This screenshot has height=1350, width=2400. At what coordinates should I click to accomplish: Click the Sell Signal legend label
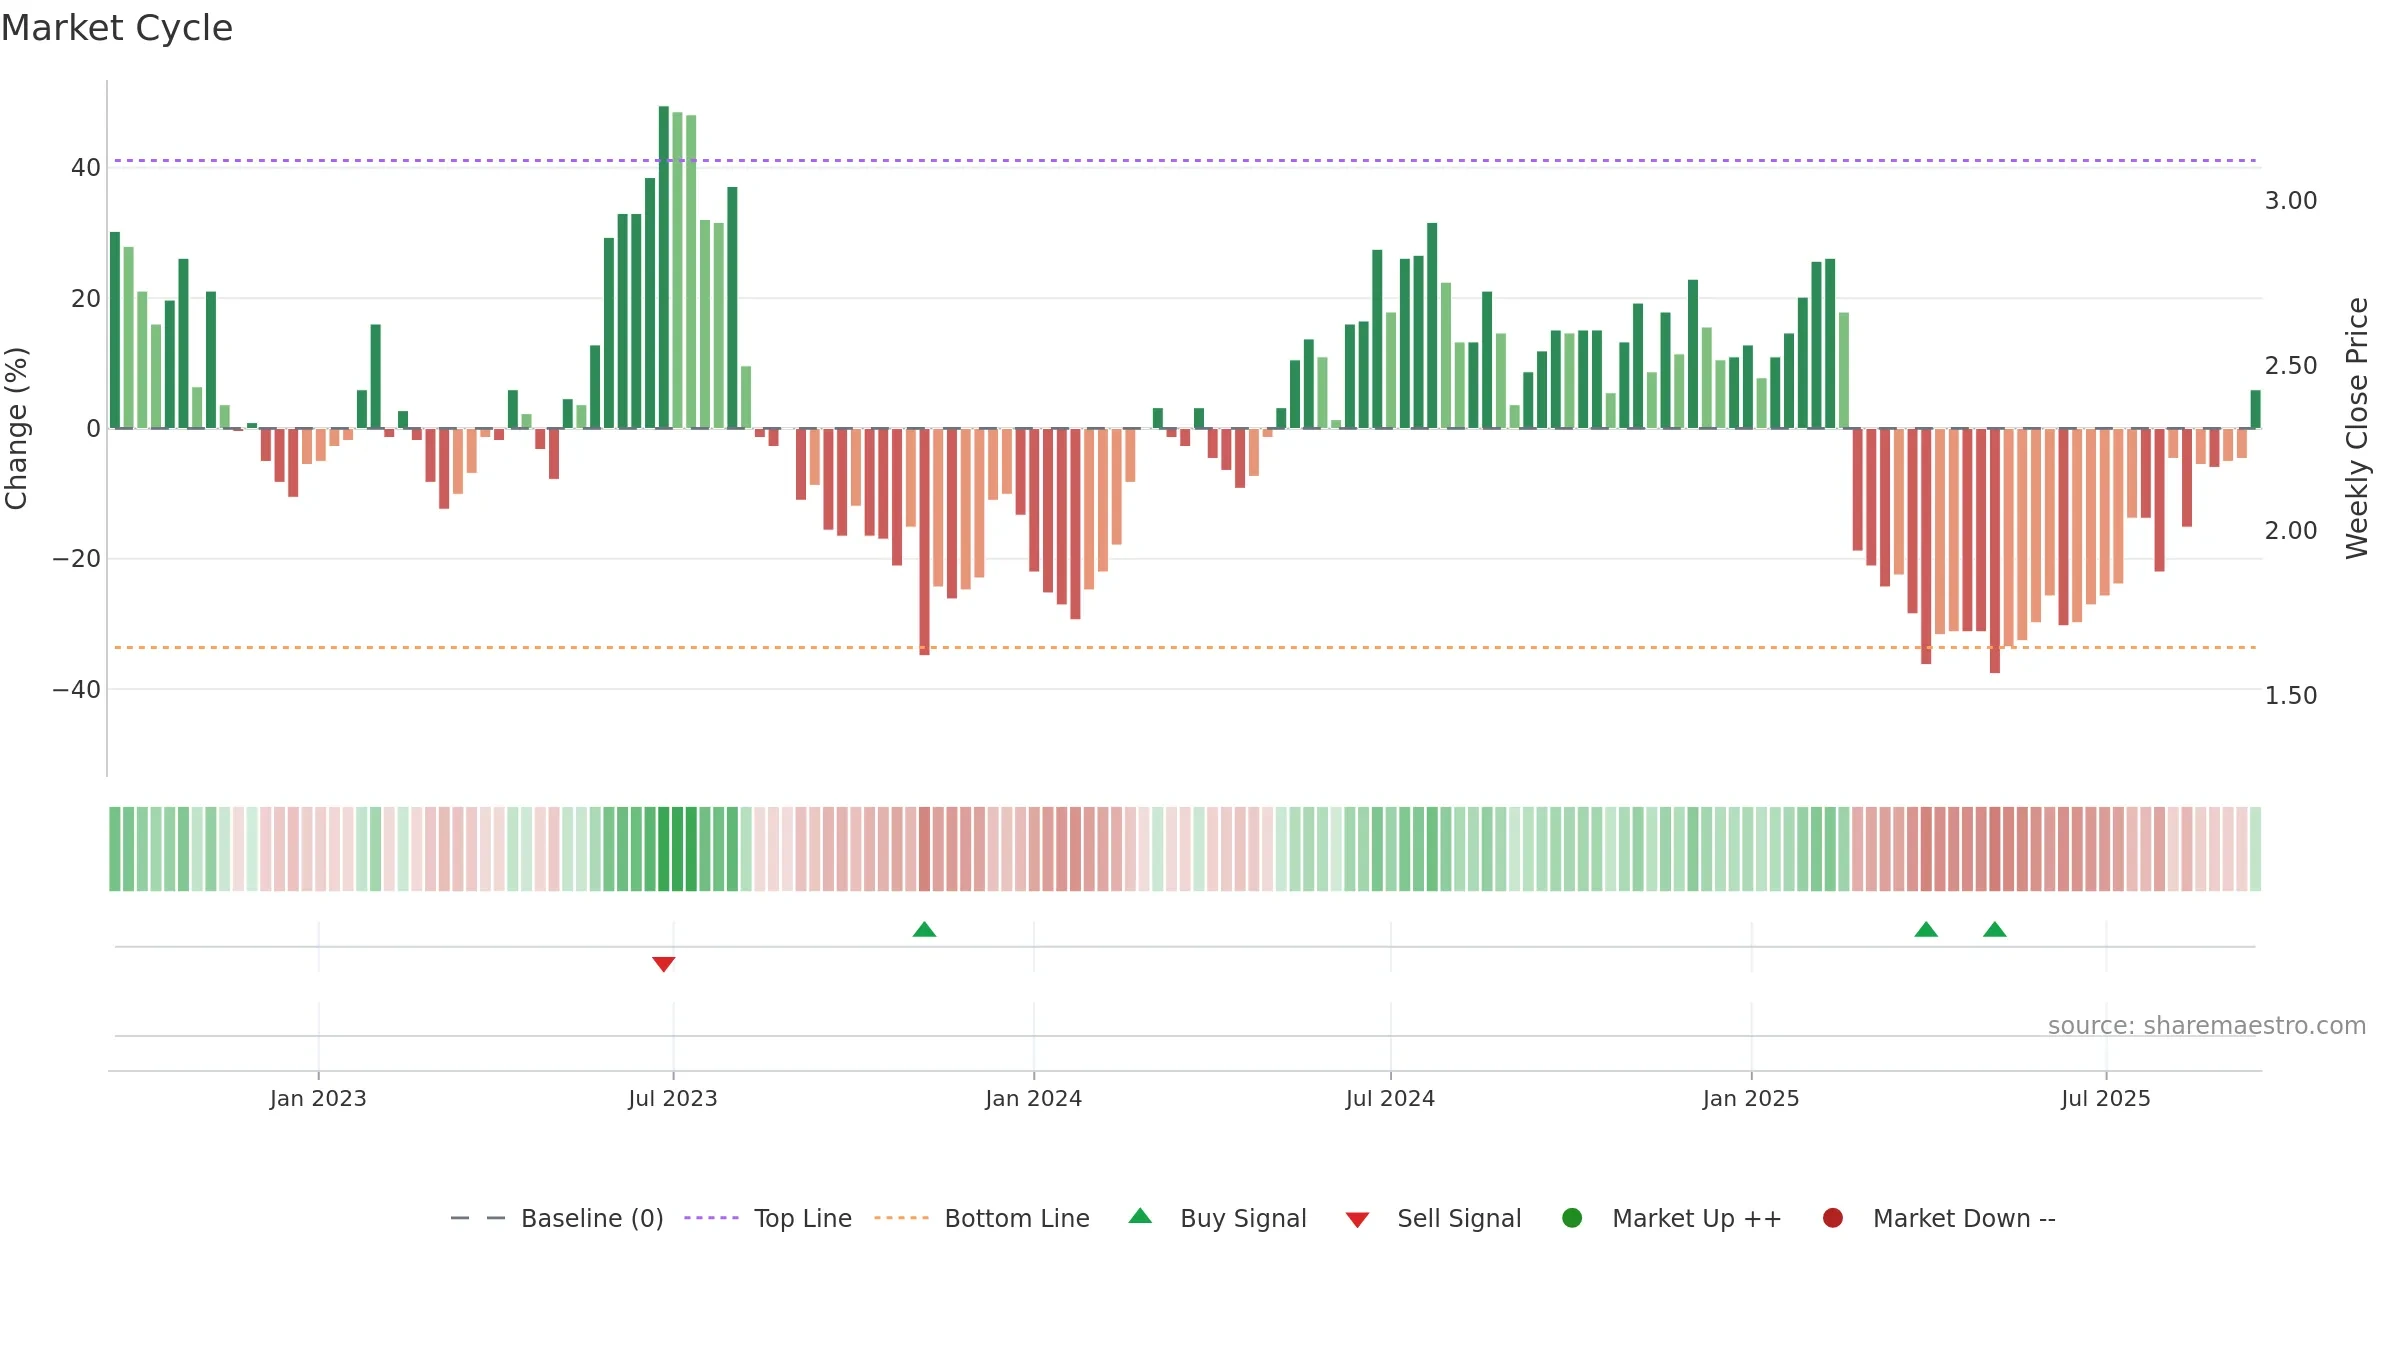(x=1459, y=1219)
